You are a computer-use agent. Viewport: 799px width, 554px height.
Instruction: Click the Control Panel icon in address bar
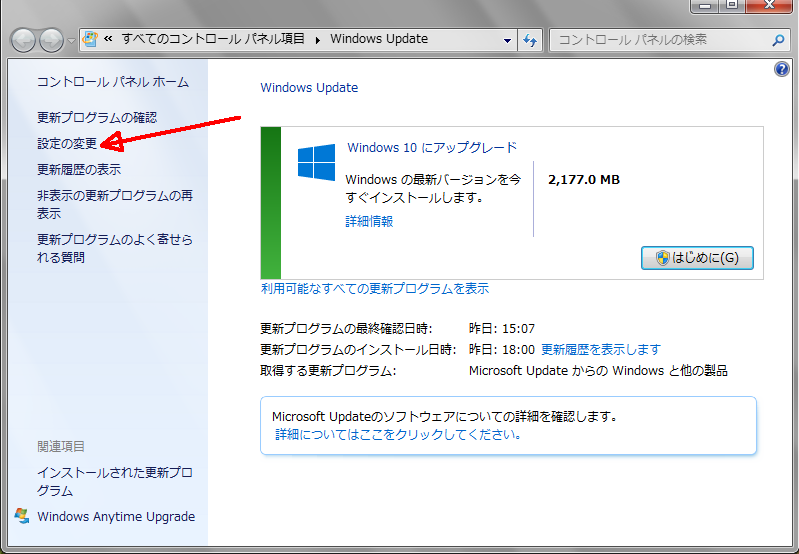pos(90,39)
